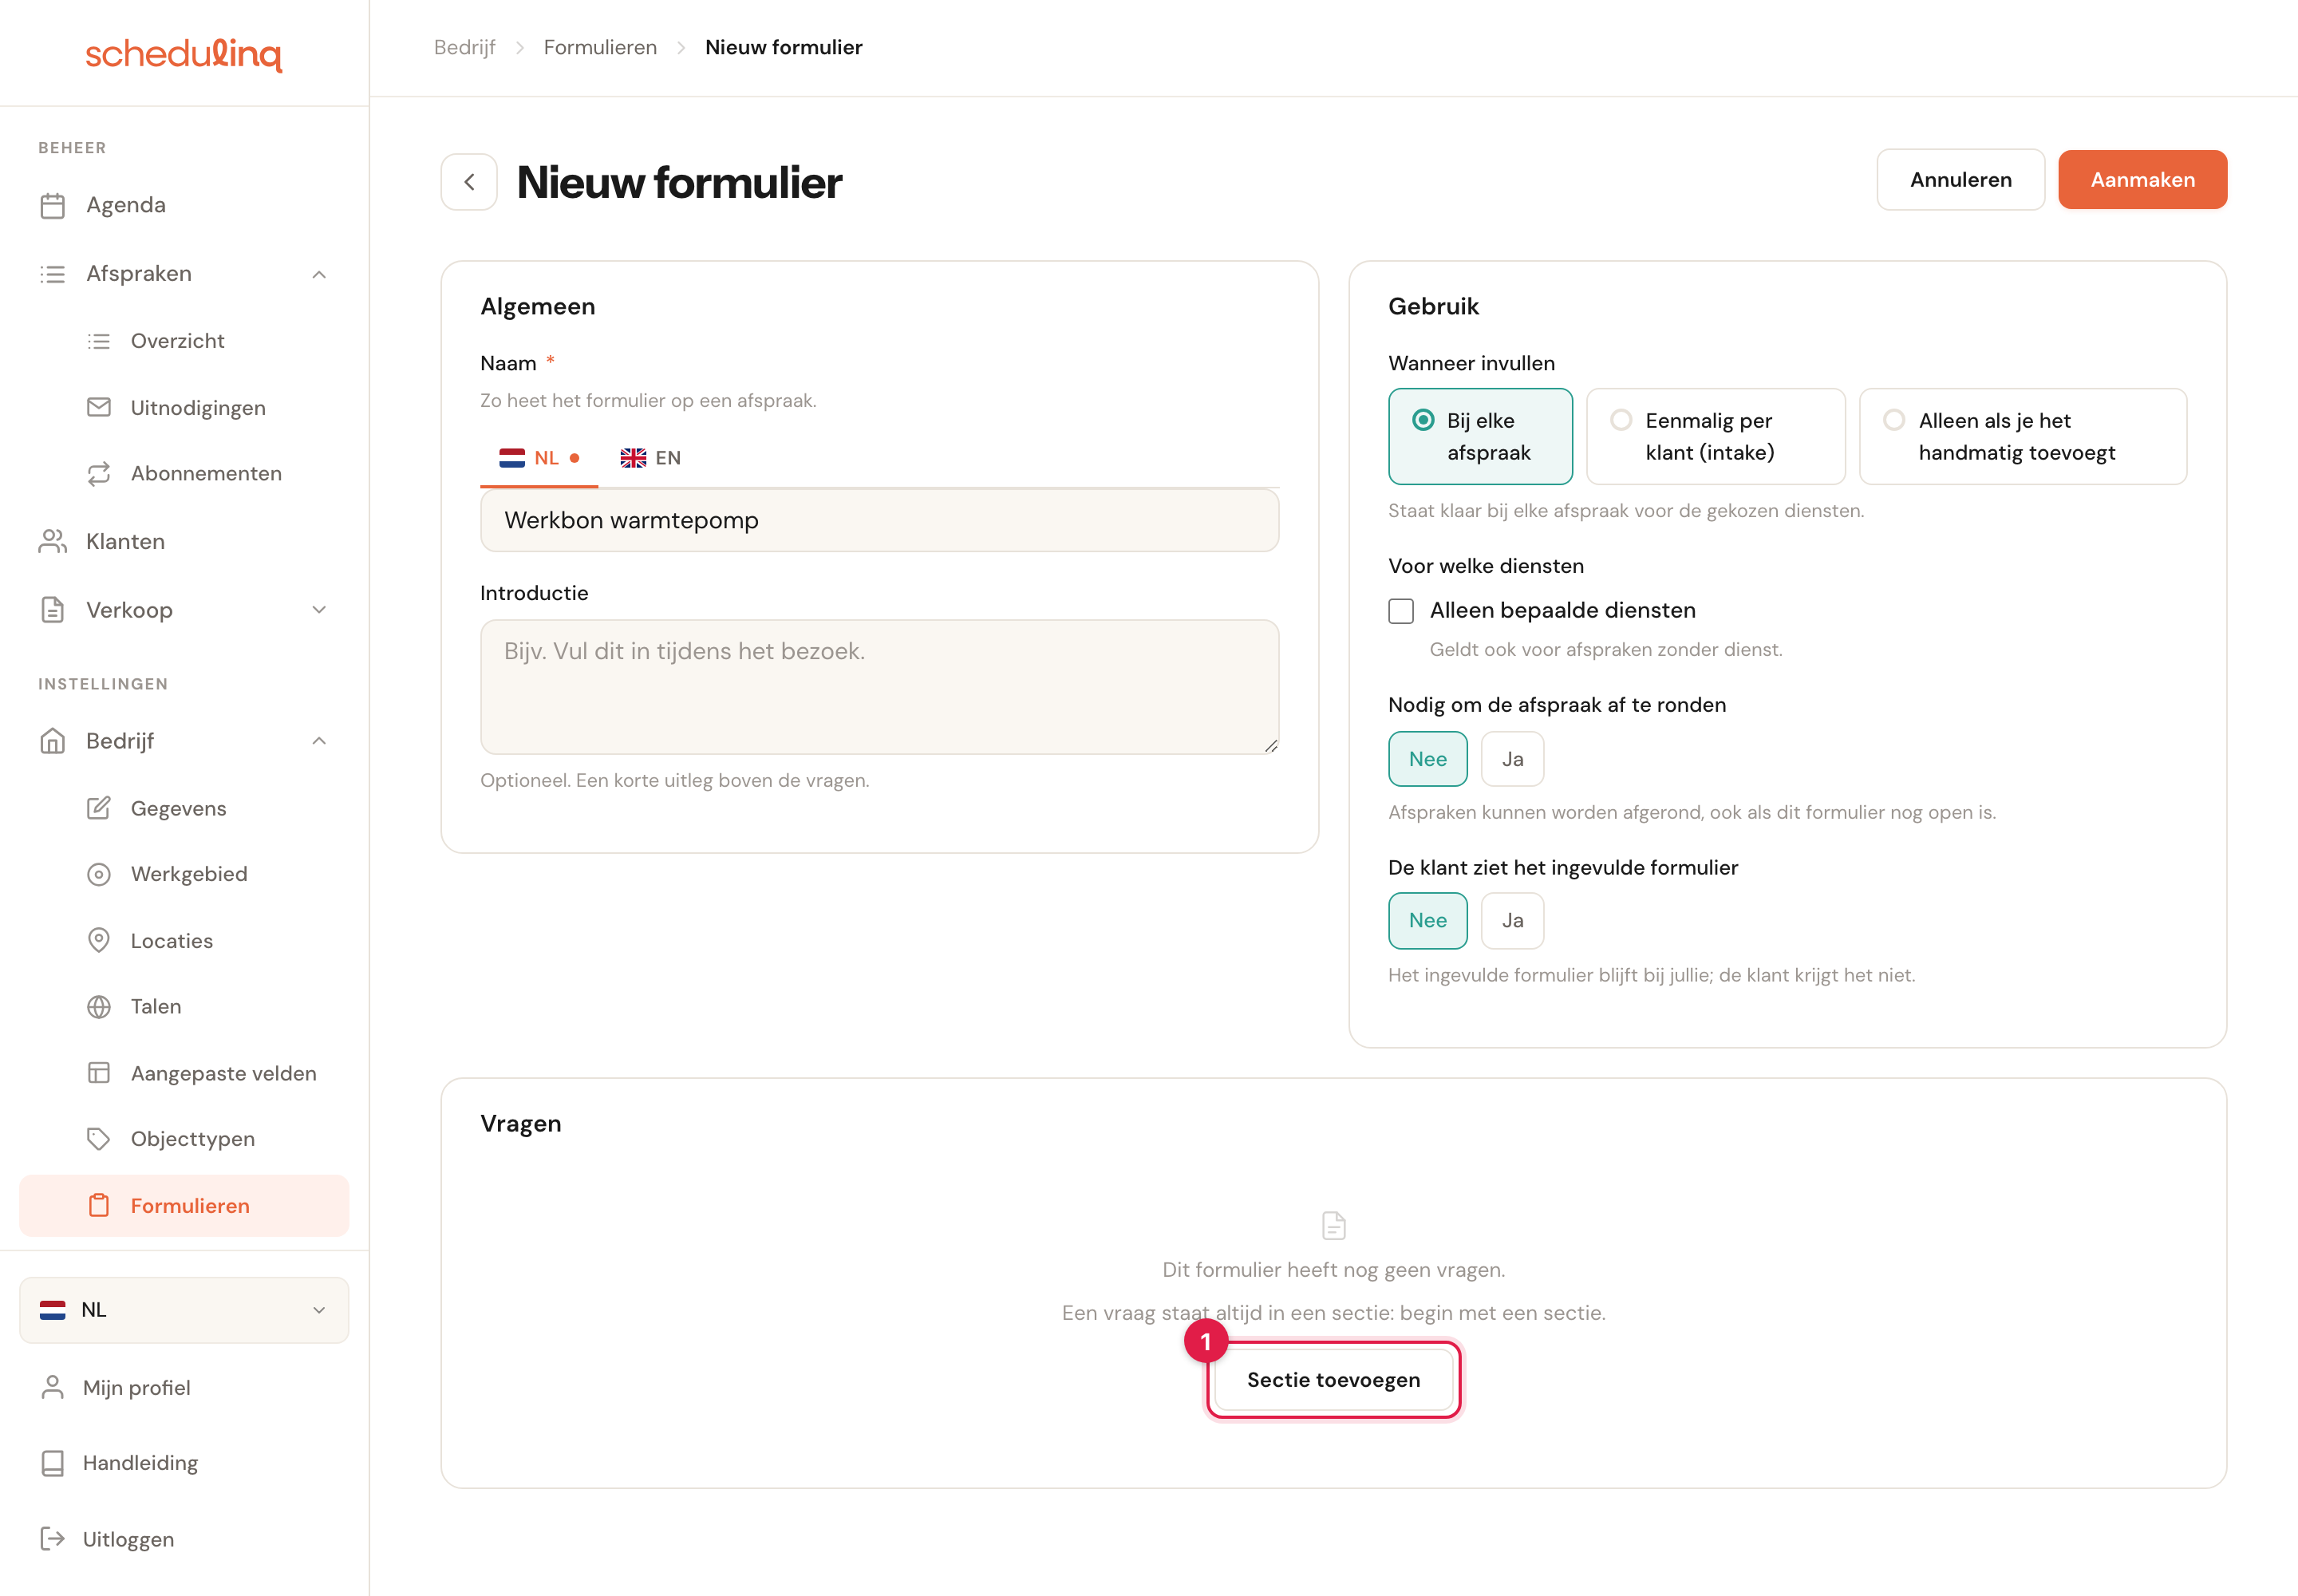Click the Sectie toevoegen button
2298x1596 pixels.
coord(1333,1380)
